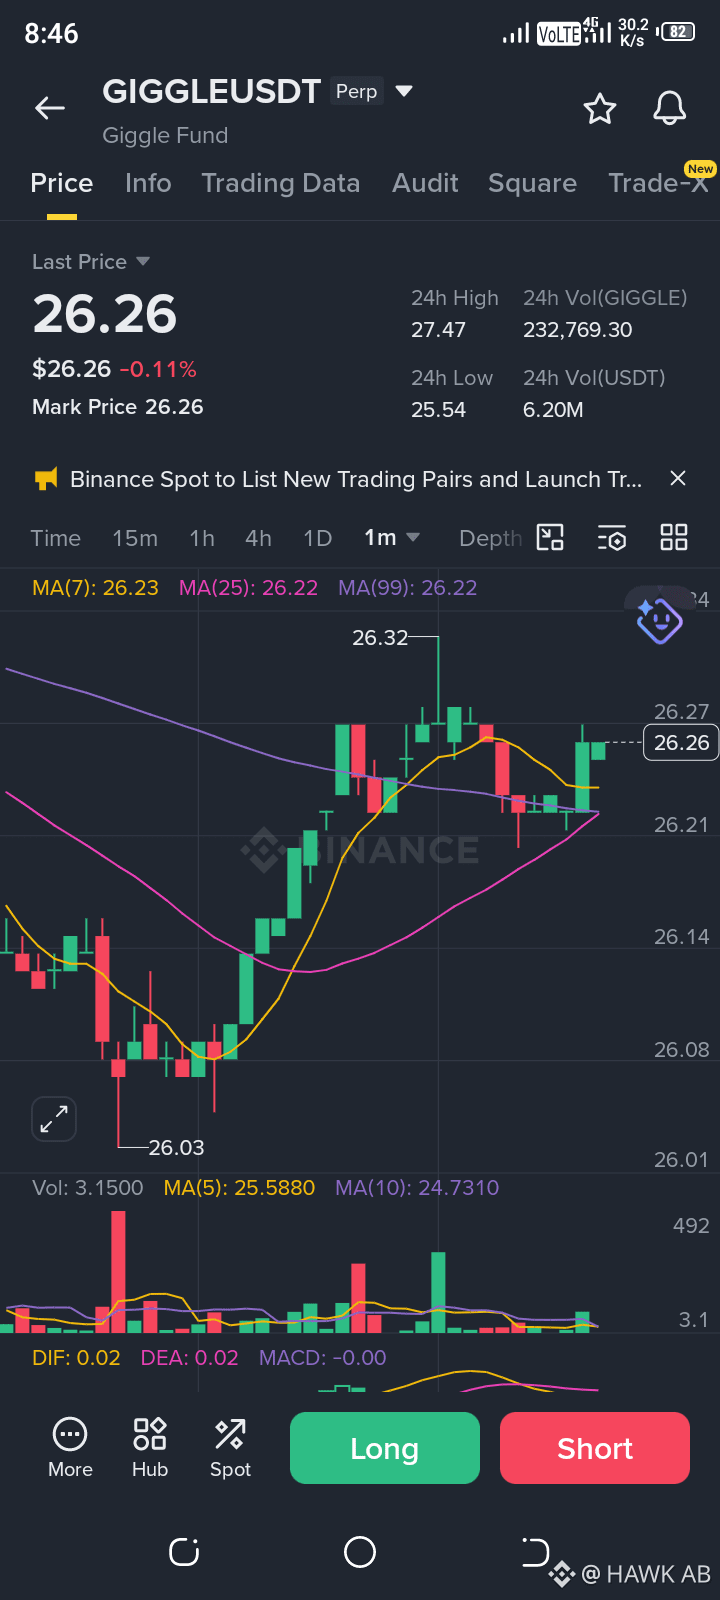Tap the Giggle Fund subtitle

coord(165,135)
